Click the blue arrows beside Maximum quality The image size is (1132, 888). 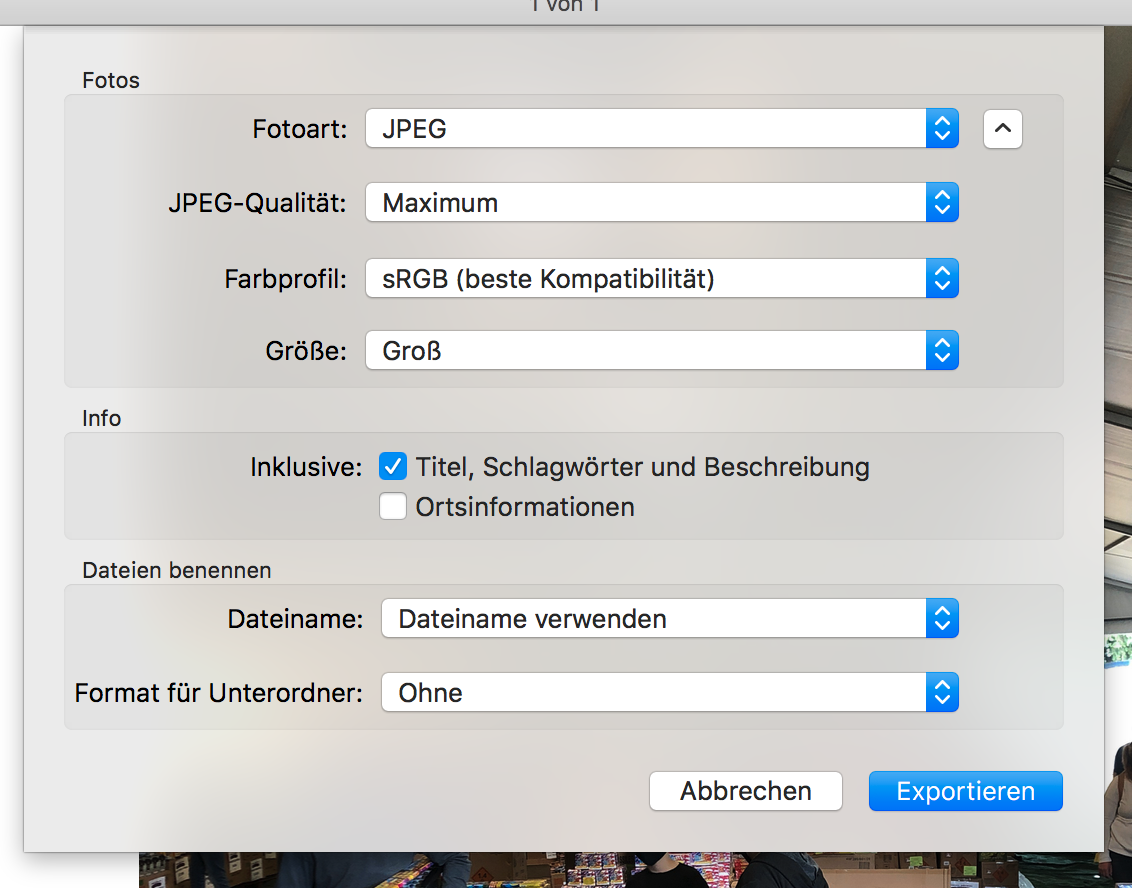(x=941, y=203)
